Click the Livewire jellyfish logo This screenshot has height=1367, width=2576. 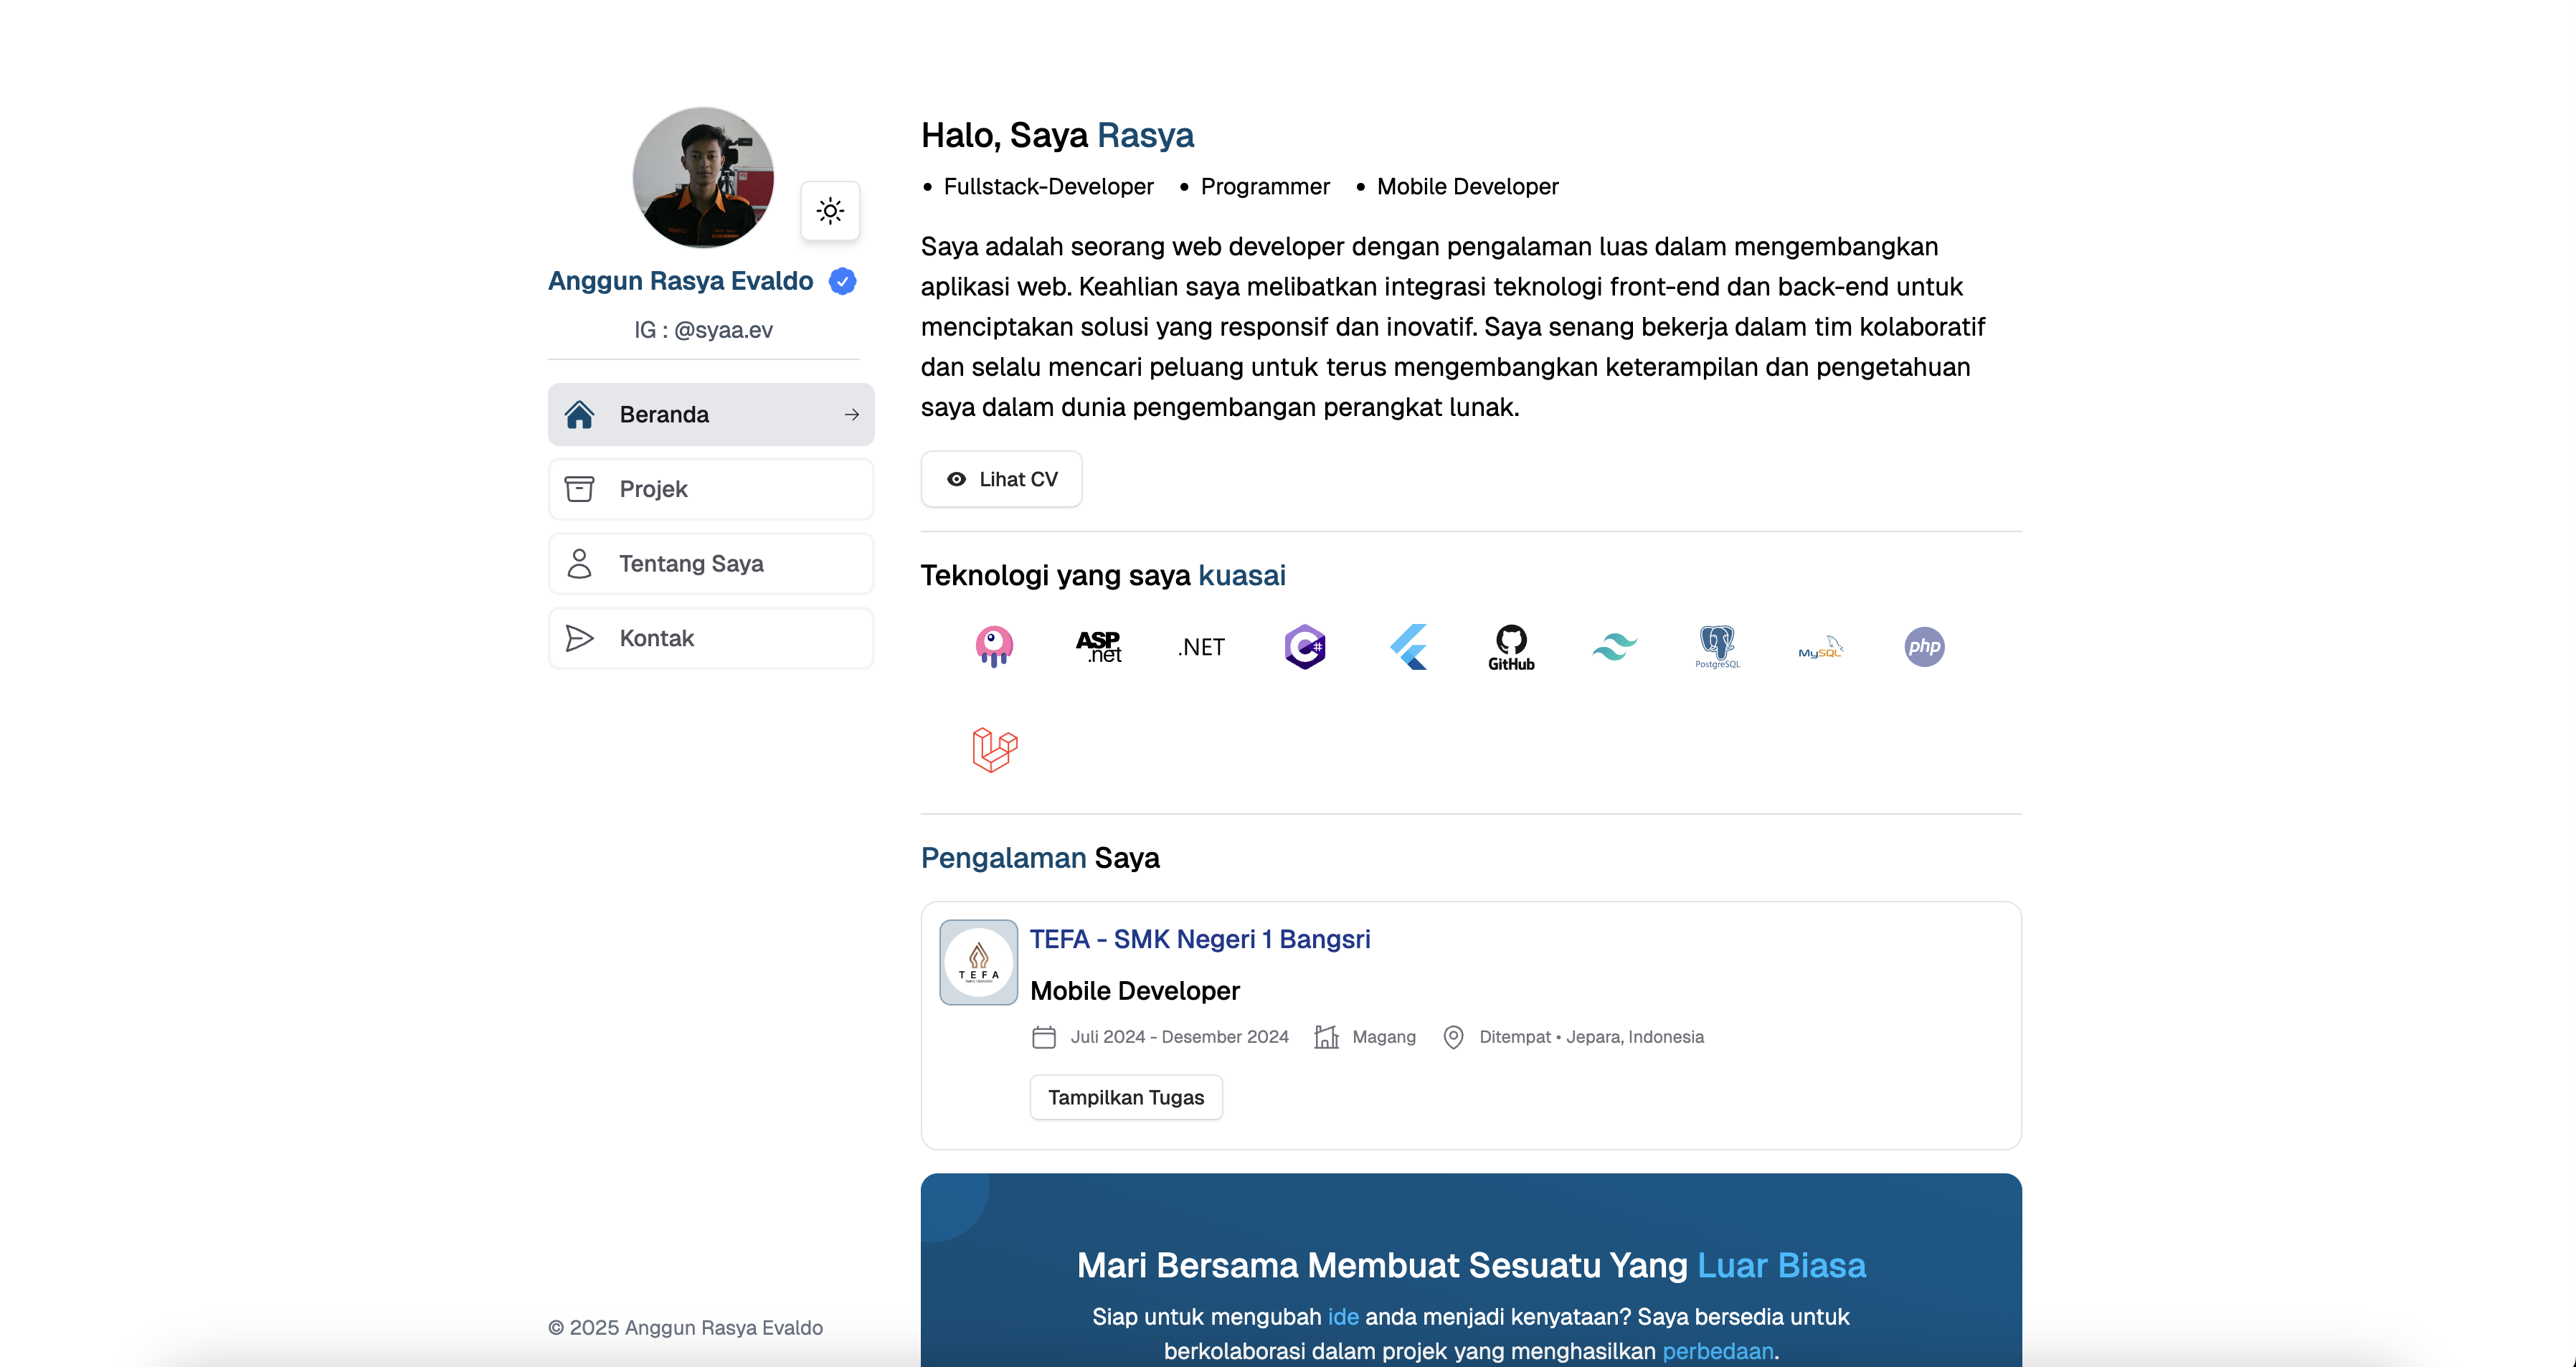[994, 647]
